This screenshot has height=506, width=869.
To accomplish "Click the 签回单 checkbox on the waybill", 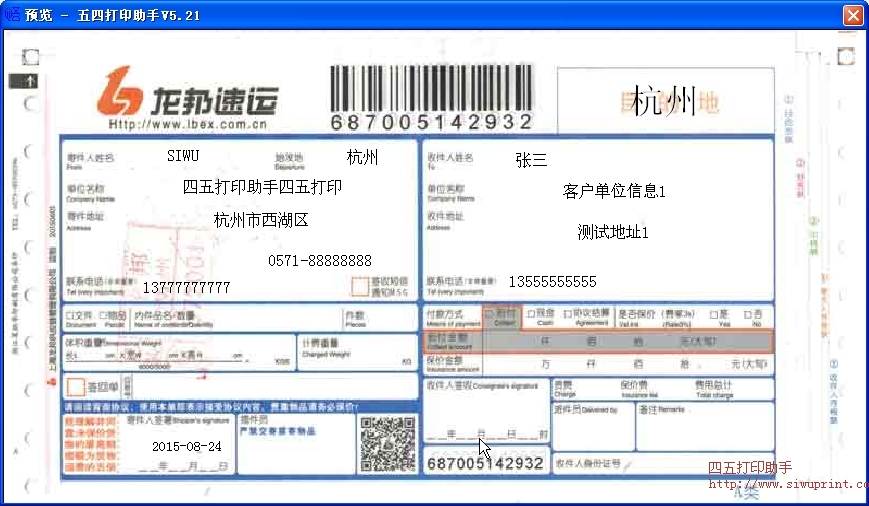I will (x=76, y=387).
